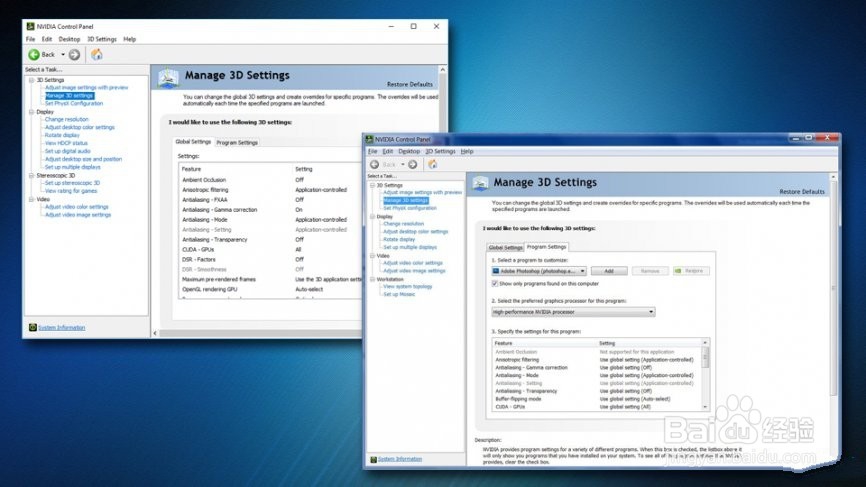Click Forward arrow icon in left NVIDIA window
The image size is (866, 487).
click(x=75, y=54)
